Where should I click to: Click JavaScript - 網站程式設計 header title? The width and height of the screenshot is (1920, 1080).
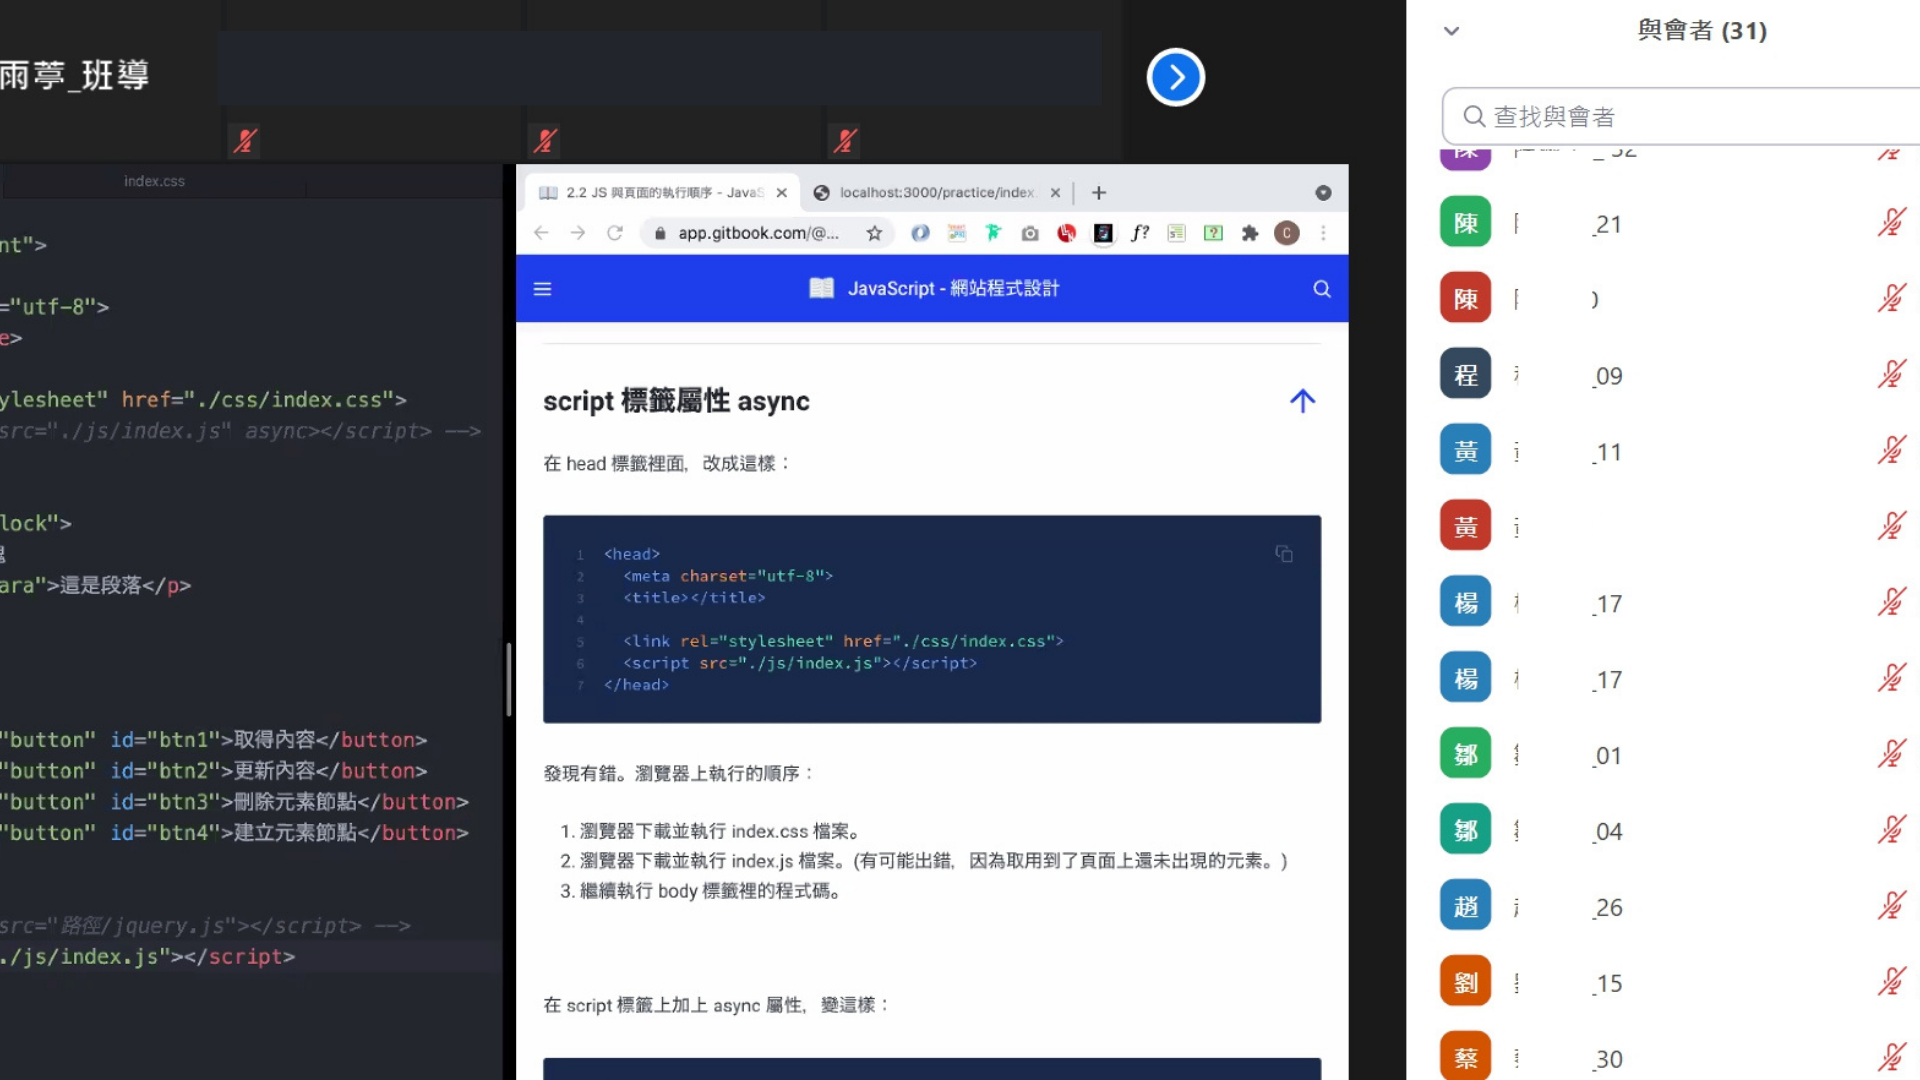coord(953,289)
